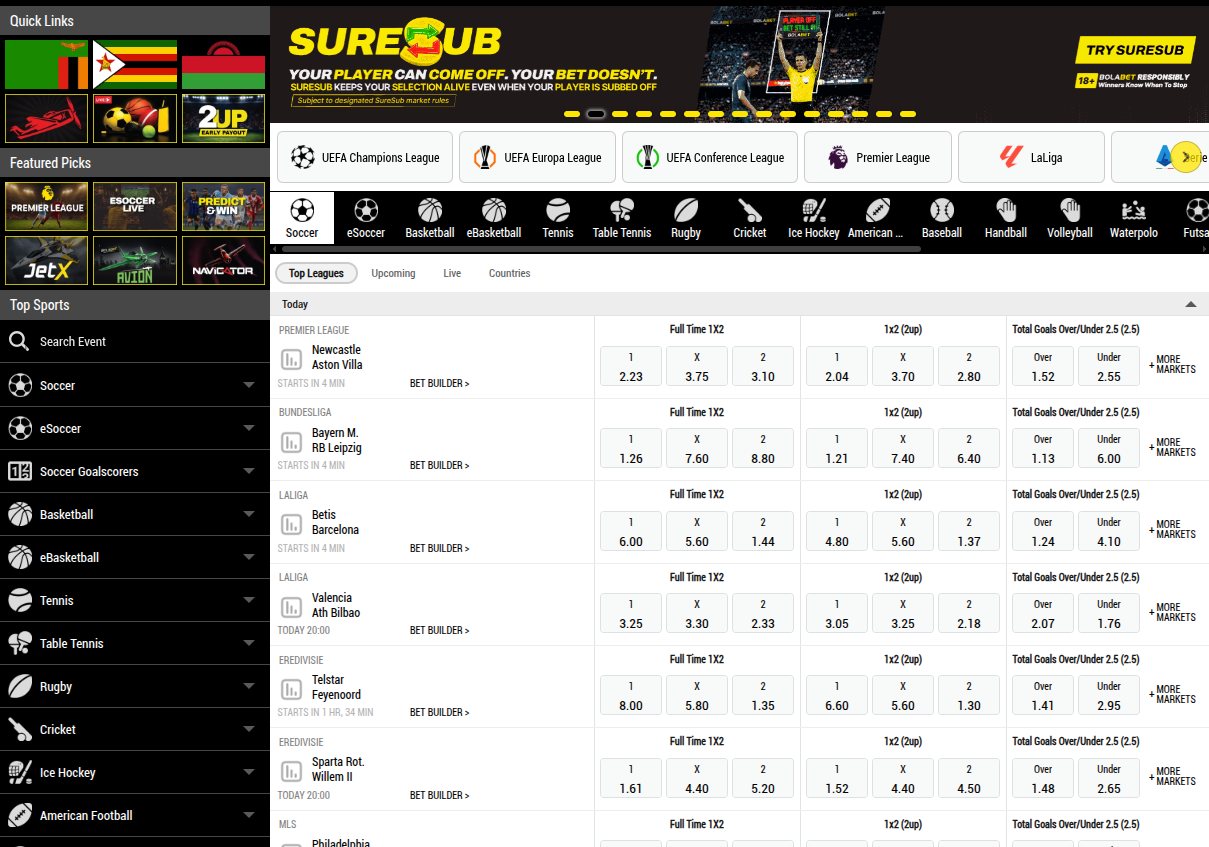Open More Markets for Betis vs Barcelona
The width and height of the screenshot is (1209, 847).
click(x=1174, y=529)
